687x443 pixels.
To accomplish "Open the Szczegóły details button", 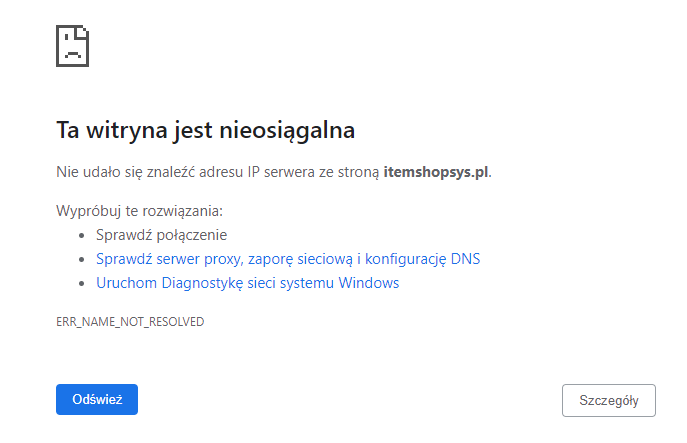I will click(x=609, y=400).
